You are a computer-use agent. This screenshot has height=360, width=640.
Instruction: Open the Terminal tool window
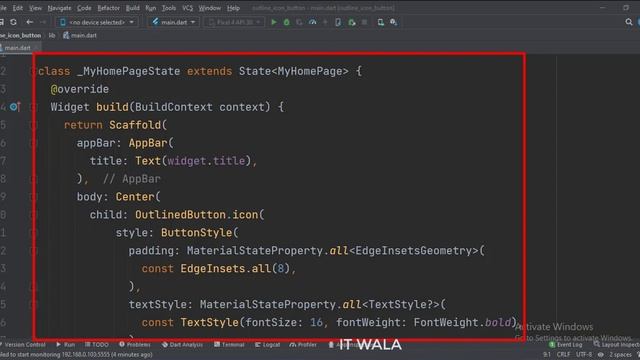pos(229,344)
